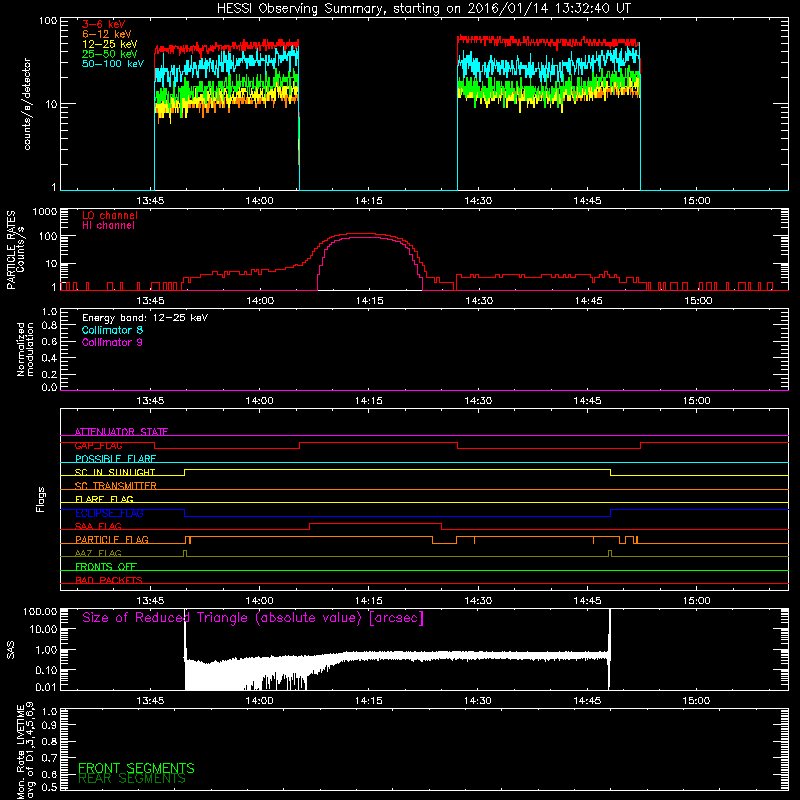Click the SC_TRANSMITTER flag label
Viewport: 800px width, 800px height.
[x=116, y=486]
